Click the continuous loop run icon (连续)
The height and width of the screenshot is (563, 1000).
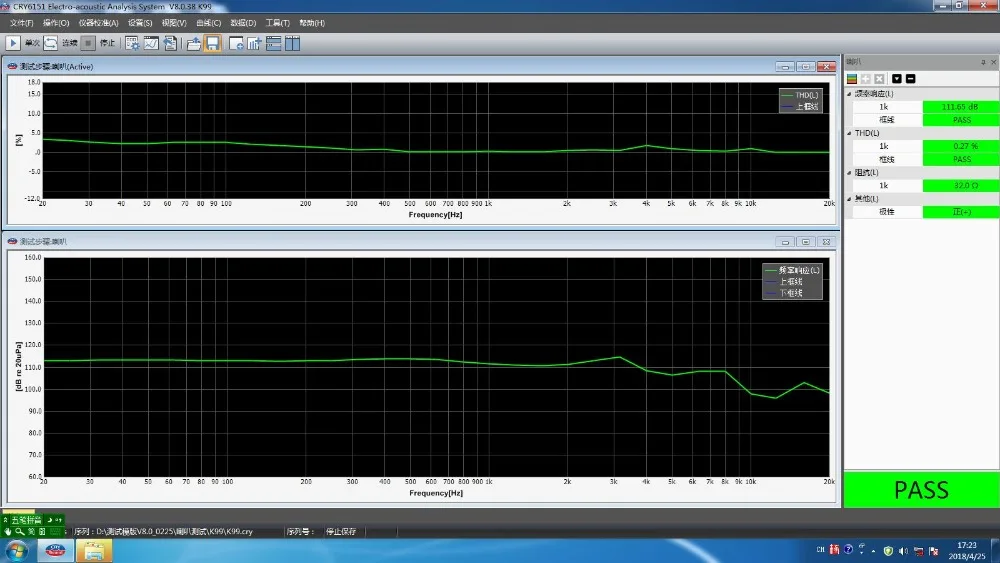50,43
